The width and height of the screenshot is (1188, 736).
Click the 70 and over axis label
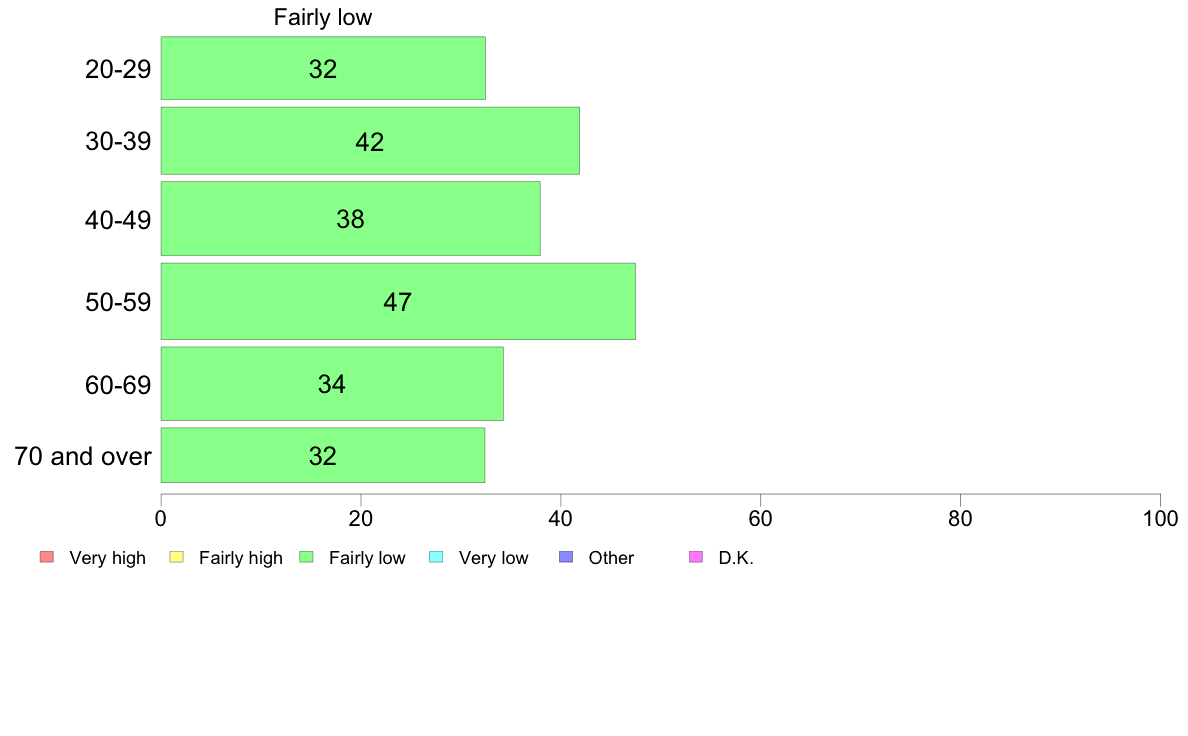[x=83, y=456]
